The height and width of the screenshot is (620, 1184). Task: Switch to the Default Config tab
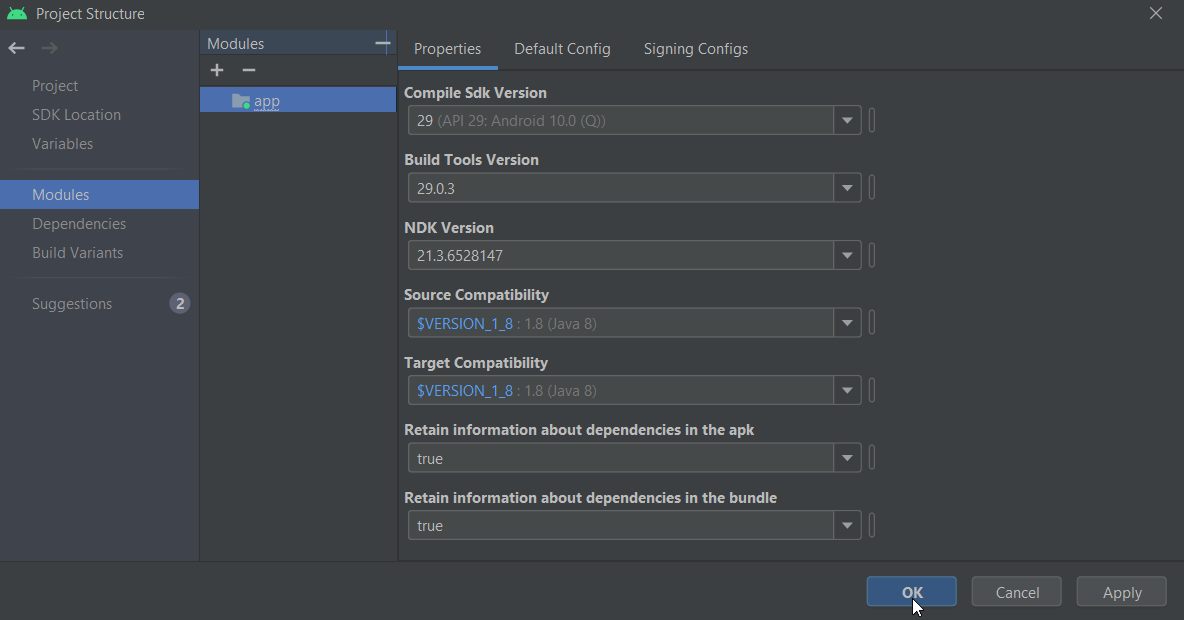pos(562,49)
